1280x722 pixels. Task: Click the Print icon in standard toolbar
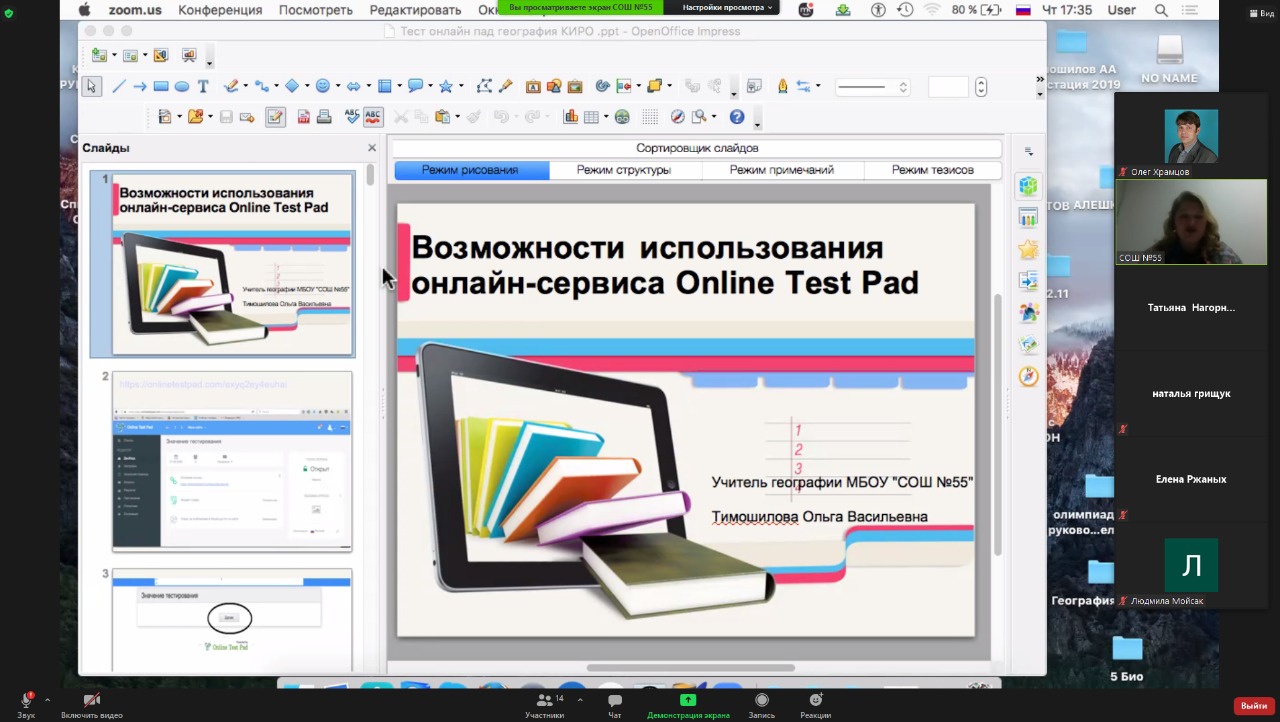pos(324,117)
